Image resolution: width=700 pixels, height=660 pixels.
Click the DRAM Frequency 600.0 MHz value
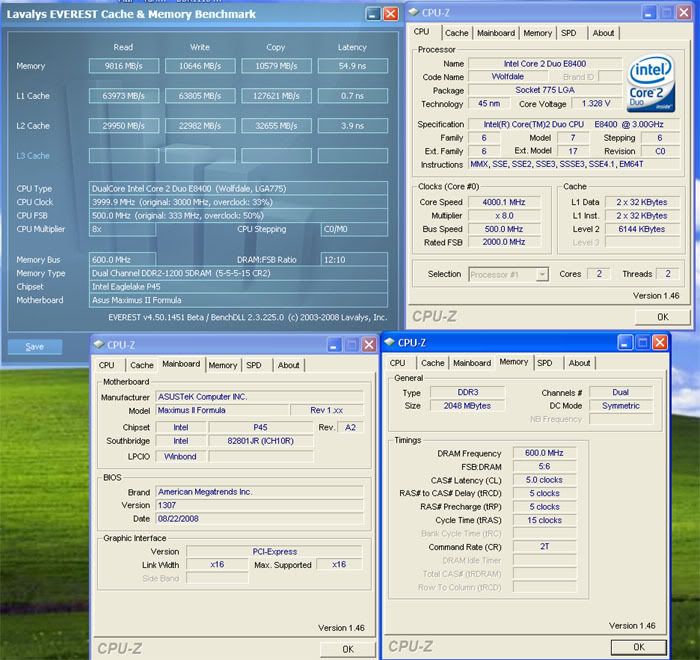tap(544, 453)
